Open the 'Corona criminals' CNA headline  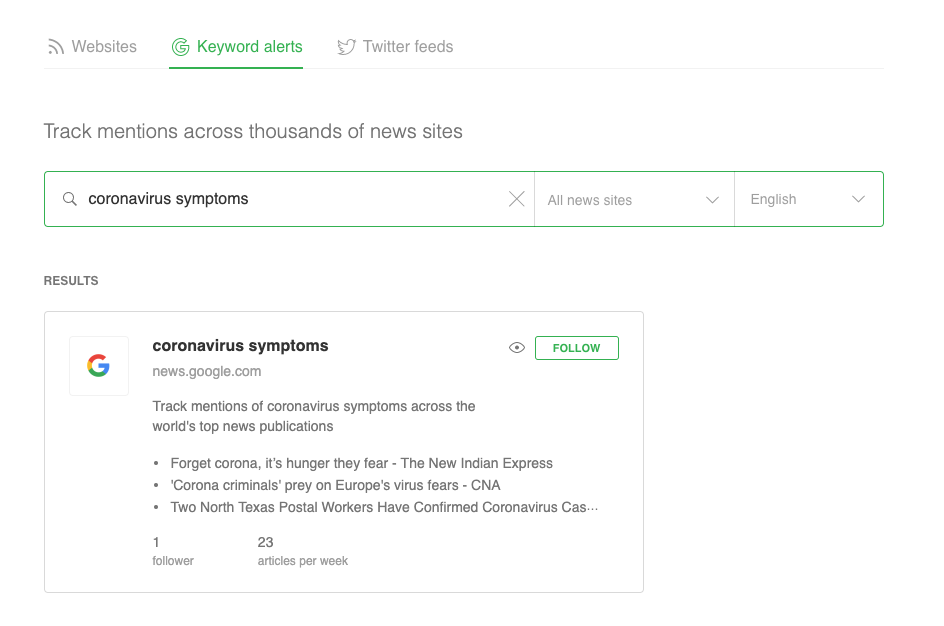(335, 485)
